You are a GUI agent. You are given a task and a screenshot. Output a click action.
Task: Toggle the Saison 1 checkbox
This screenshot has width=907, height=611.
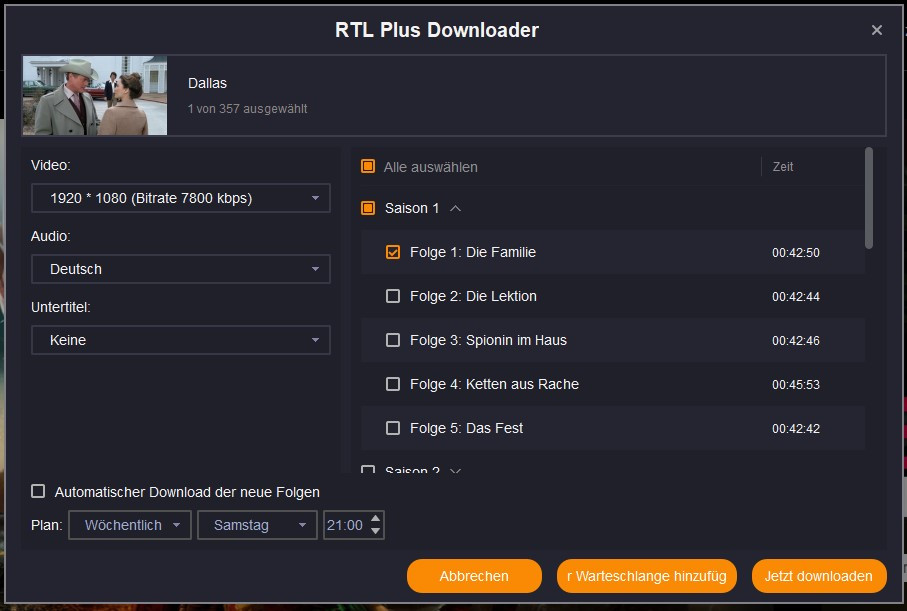pos(368,208)
